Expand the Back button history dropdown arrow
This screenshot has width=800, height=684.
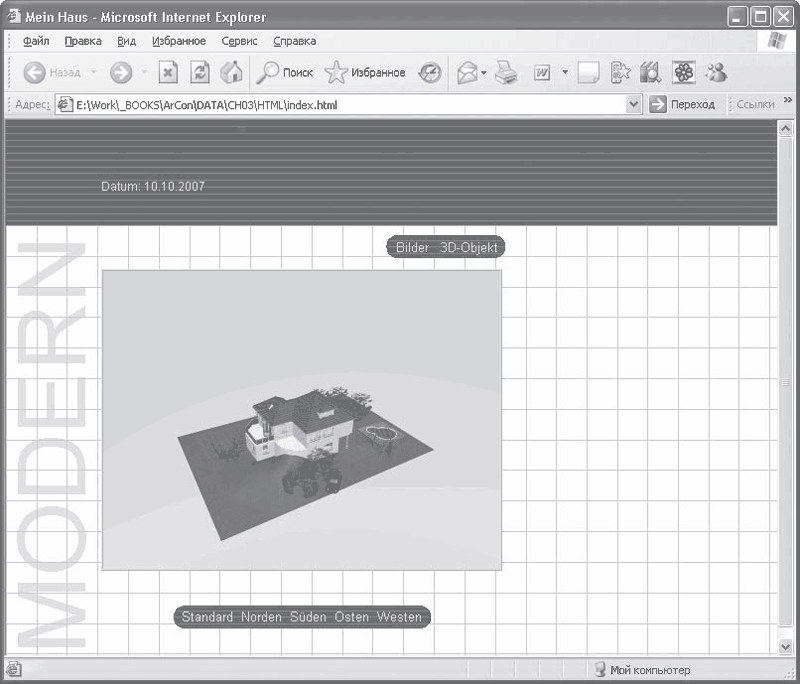94,72
